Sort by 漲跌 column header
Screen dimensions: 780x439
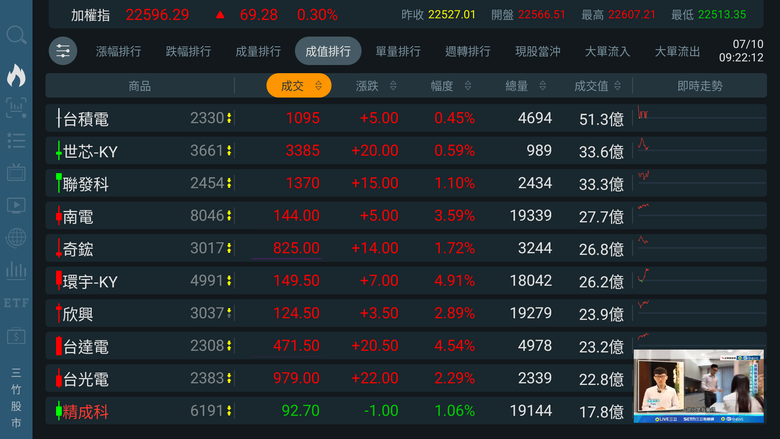coord(376,86)
